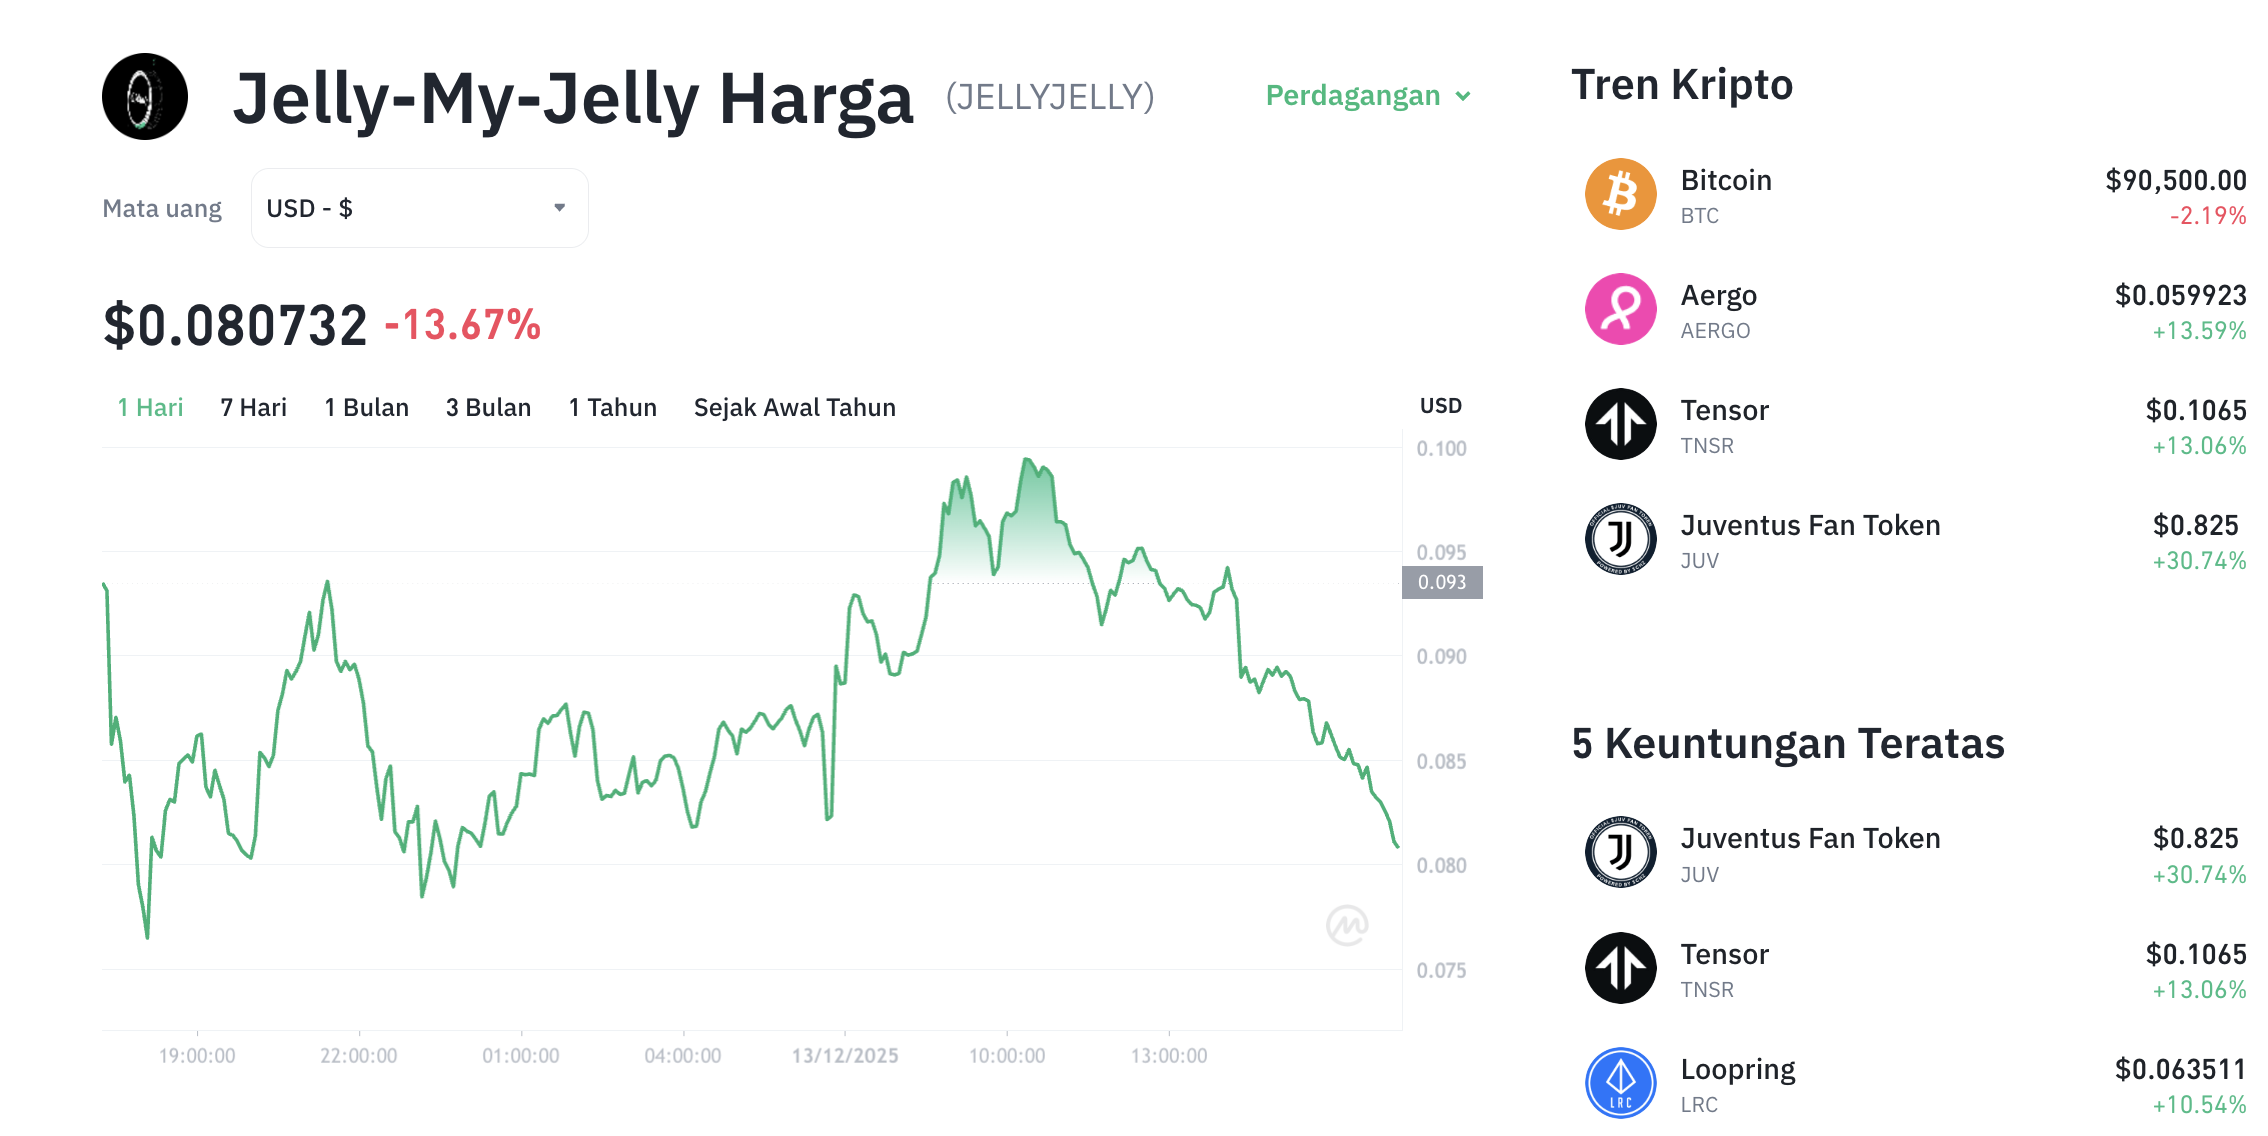This screenshot has width=2268, height=1136.
Task: Select the 3 Bulan period
Action: (488, 407)
